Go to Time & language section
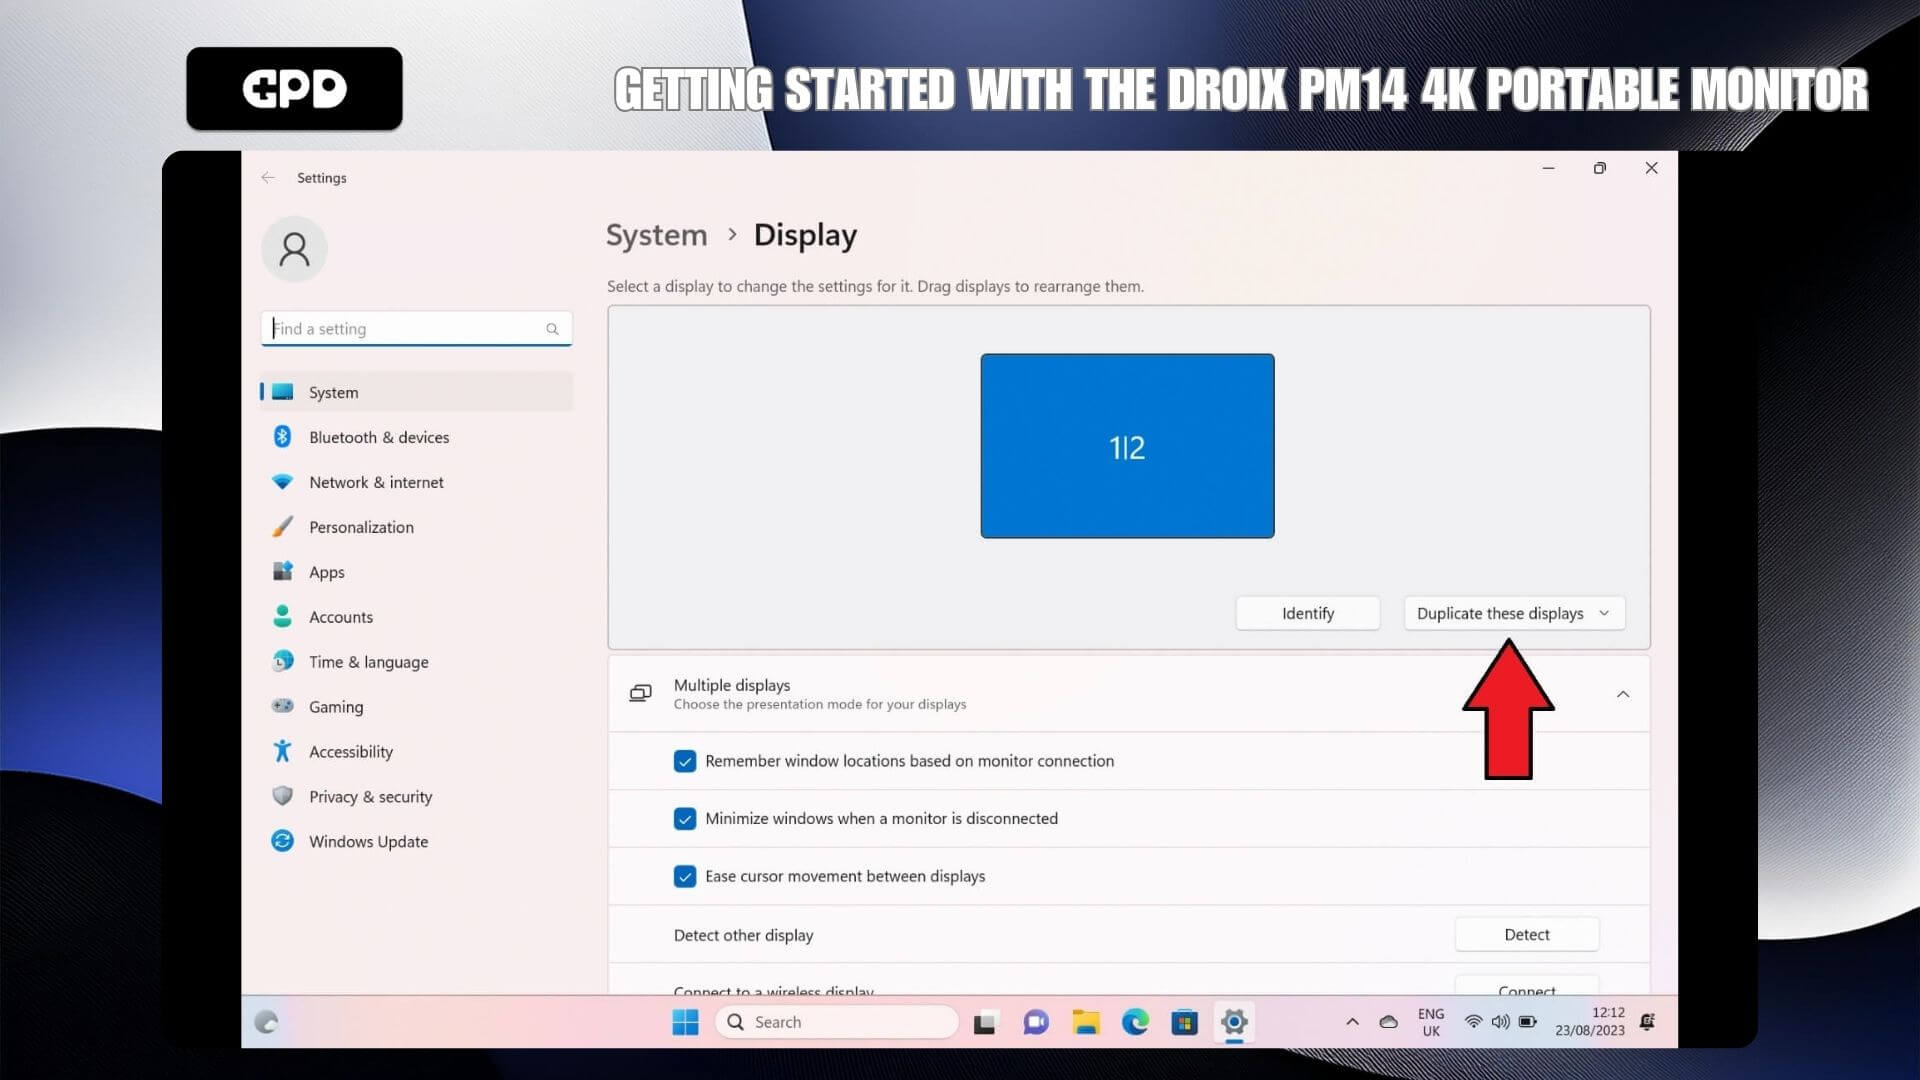The width and height of the screenshot is (1920, 1080). click(368, 661)
